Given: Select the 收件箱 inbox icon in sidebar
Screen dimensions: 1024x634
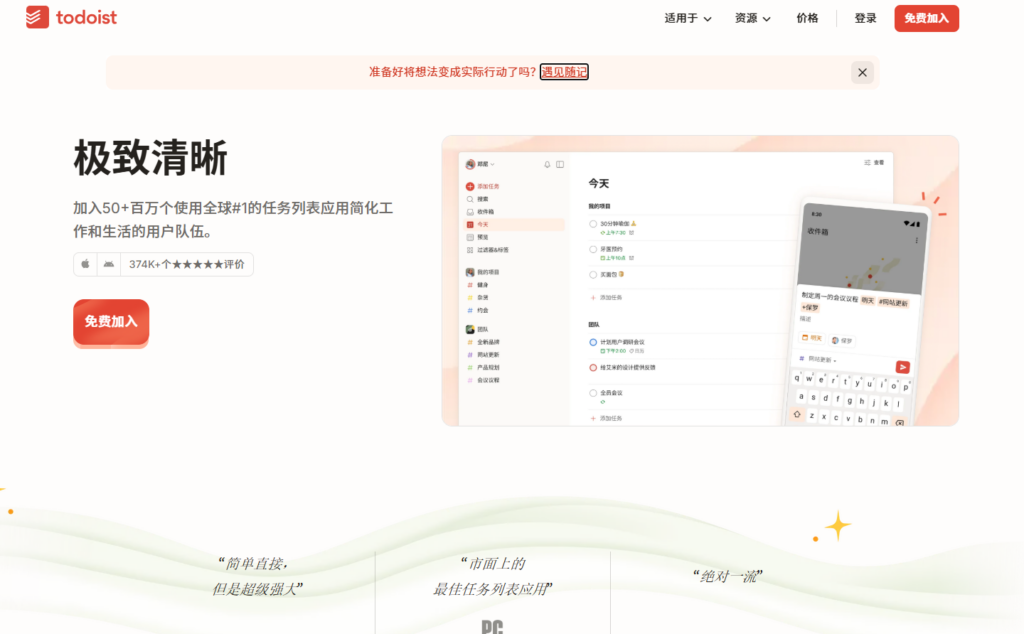Looking at the screenshot, I should (x=468, y=209).
